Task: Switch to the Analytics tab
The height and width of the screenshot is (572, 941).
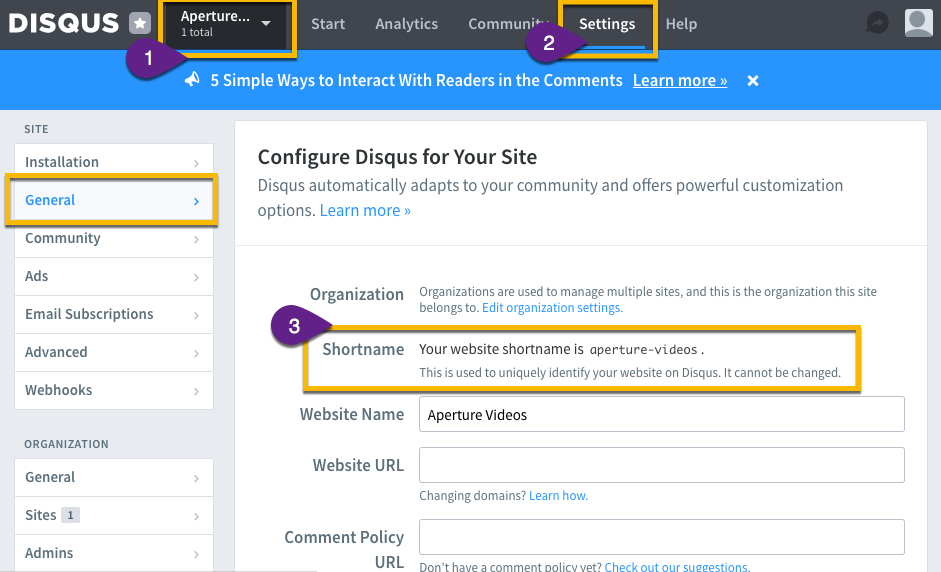Action: [x=406, y=24]
